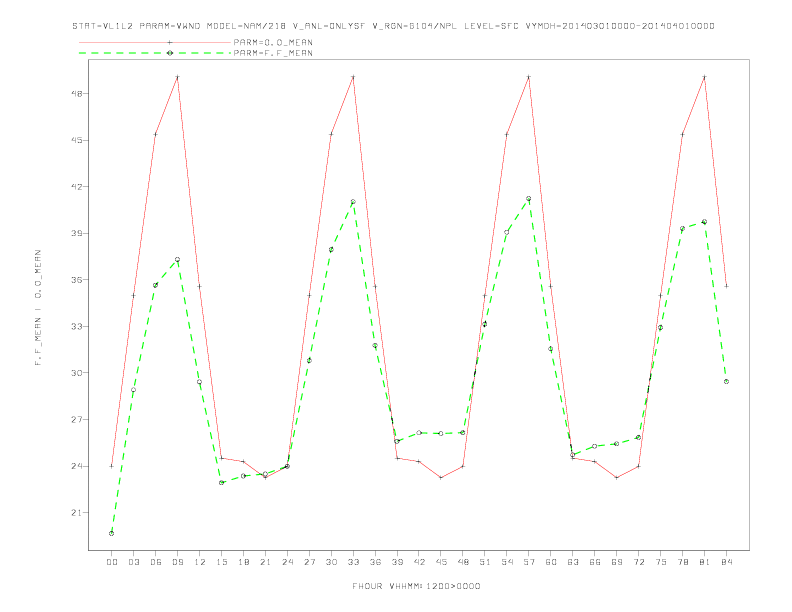Click x-axis tick label 36
This screenshot has width=792, height=612.
375,562
